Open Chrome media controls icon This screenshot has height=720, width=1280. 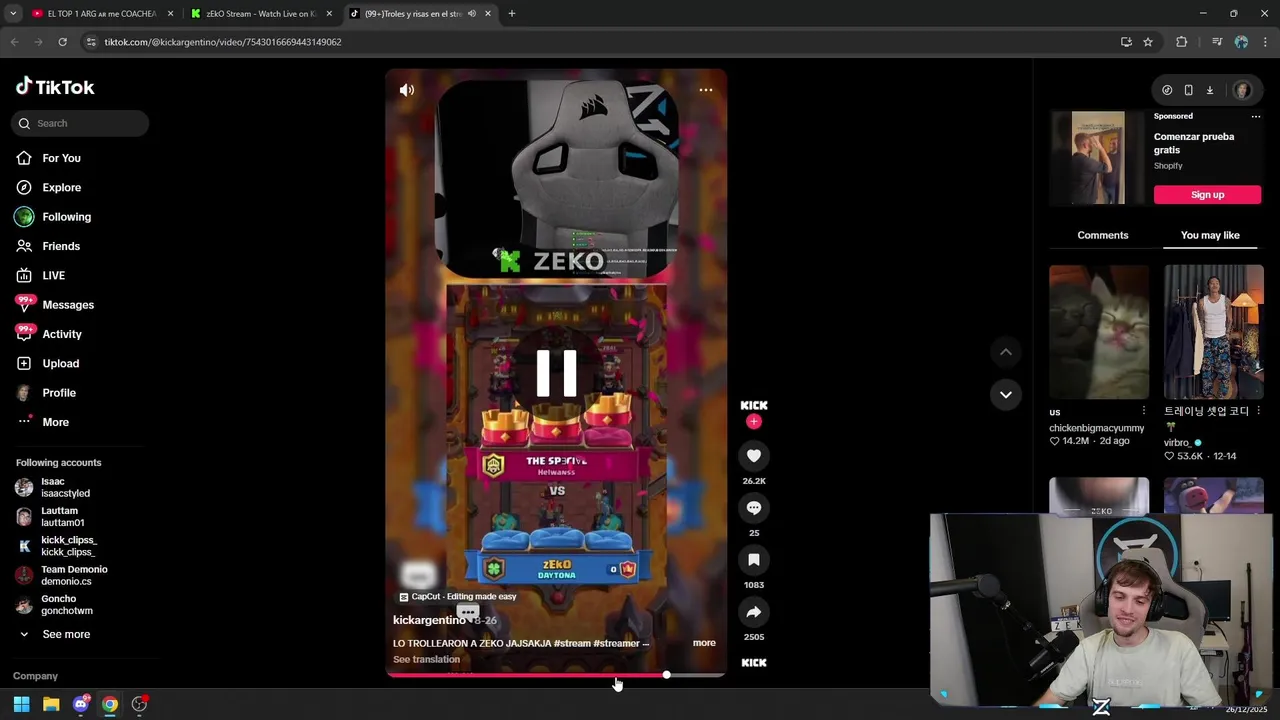[1217, 42]
